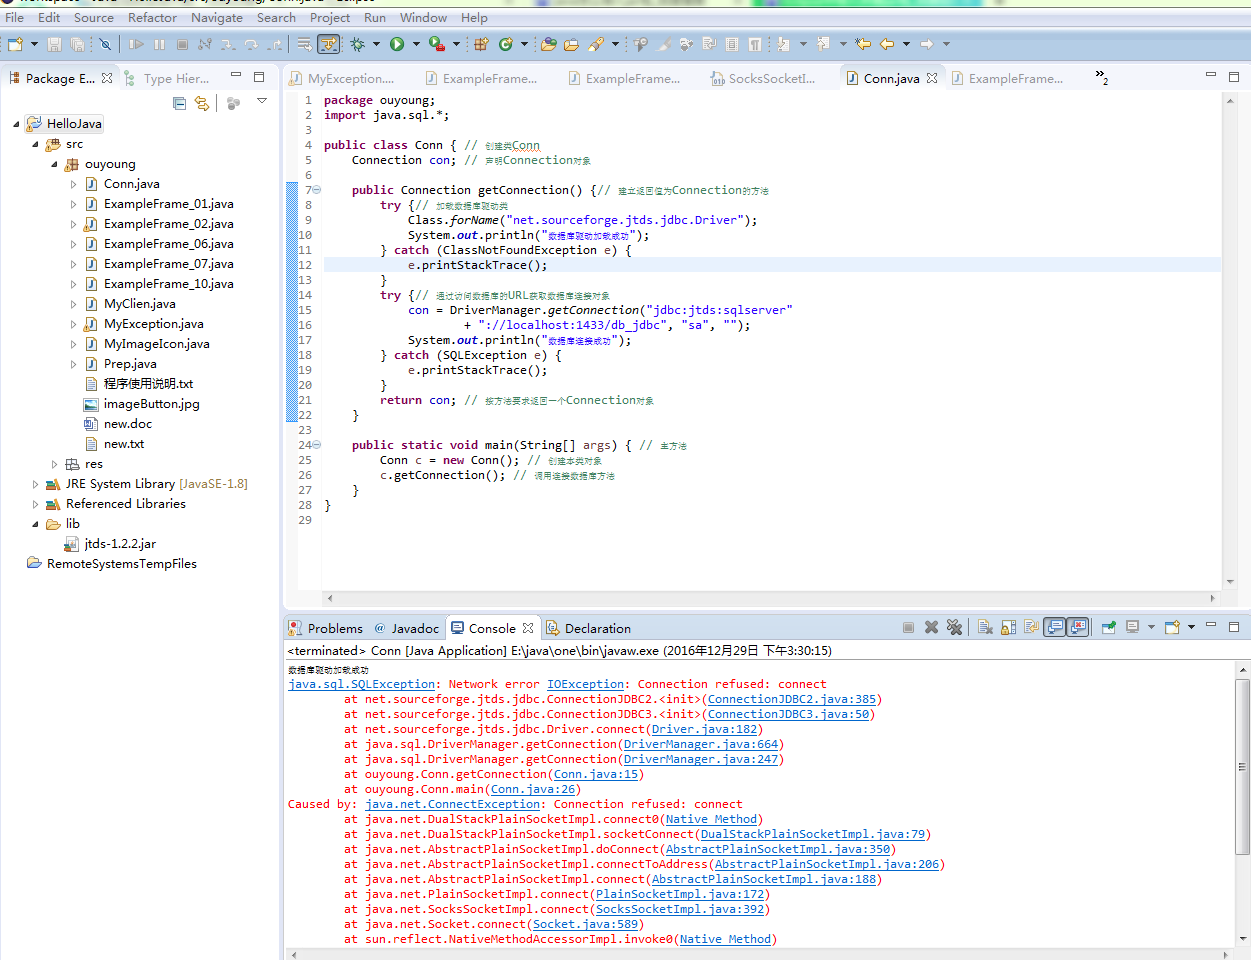Click the Skip All Breakpoints icon
The height and width of the screenshot is (960, 1251).
[105, 44]
